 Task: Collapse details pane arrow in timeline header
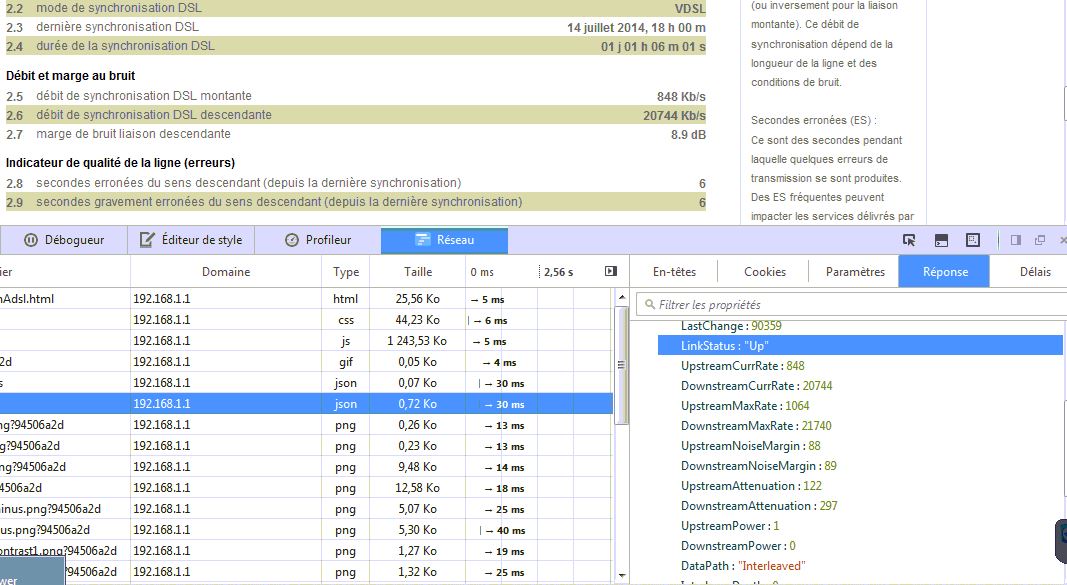[x=611, y=272]
